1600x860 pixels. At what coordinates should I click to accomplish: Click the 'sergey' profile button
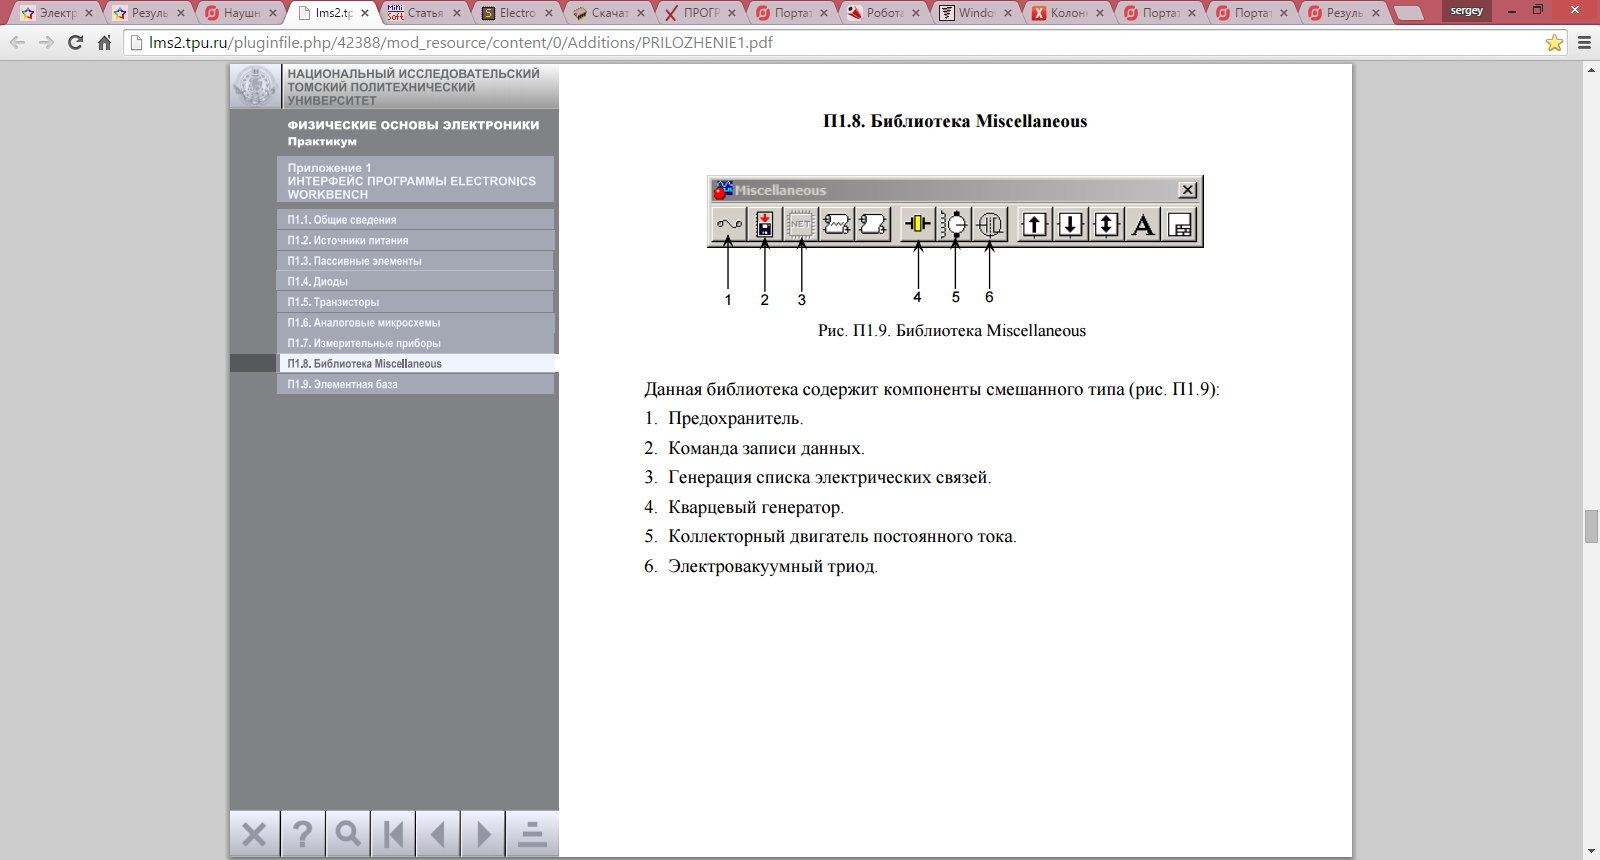pyautogui.click(x=1467, y=11)
